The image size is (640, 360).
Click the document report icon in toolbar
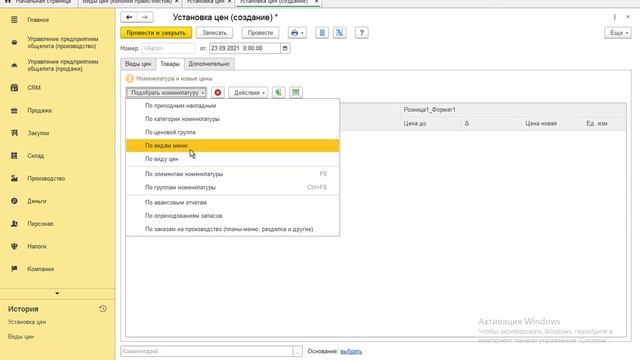(322, 33)
